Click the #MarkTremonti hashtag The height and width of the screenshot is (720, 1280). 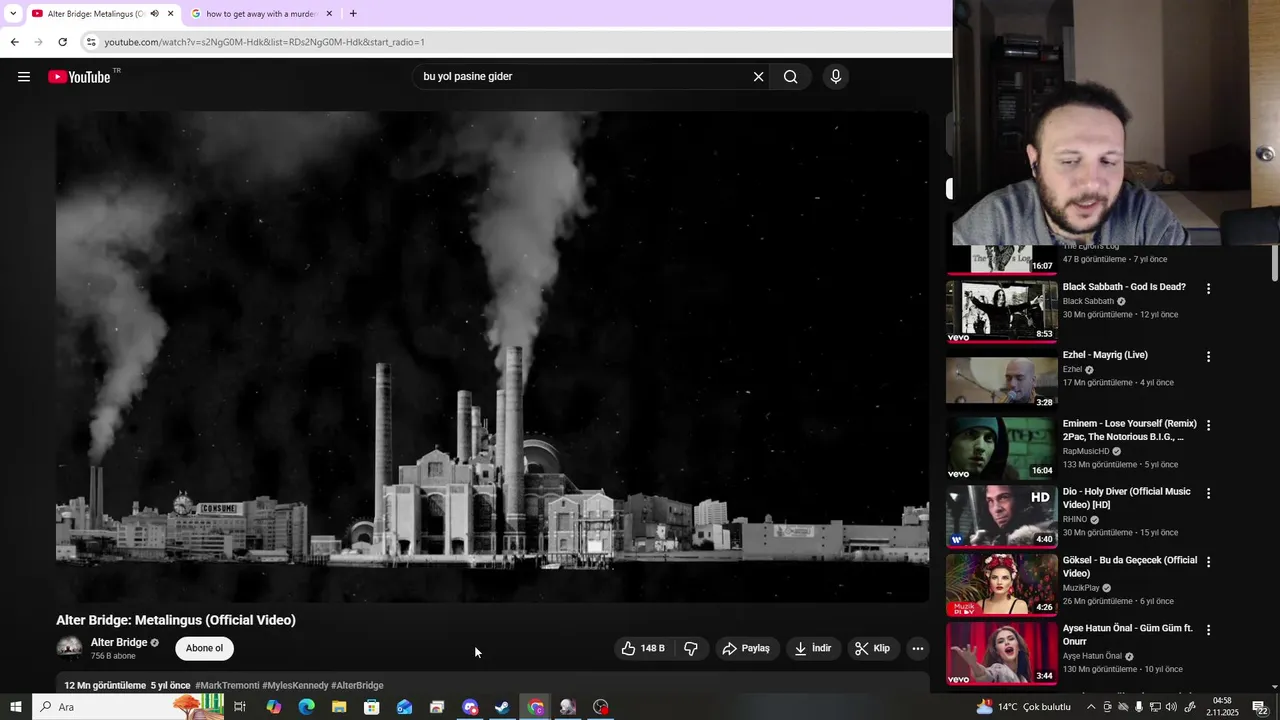(x=227, y=686)
